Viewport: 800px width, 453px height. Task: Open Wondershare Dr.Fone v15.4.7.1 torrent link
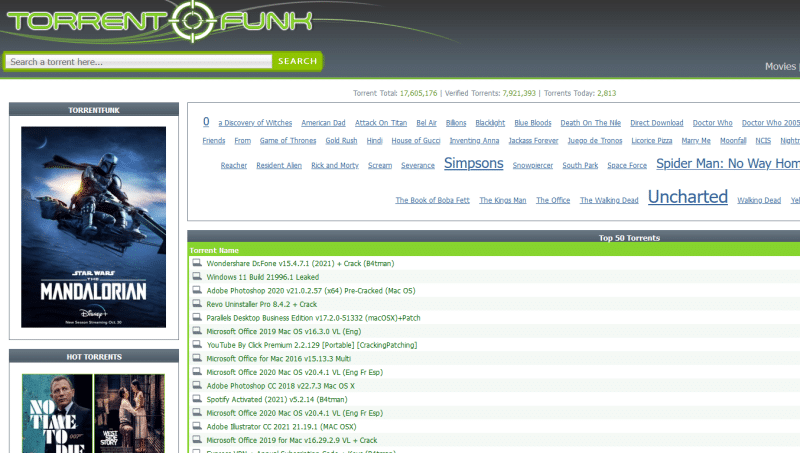coord(300,263)
